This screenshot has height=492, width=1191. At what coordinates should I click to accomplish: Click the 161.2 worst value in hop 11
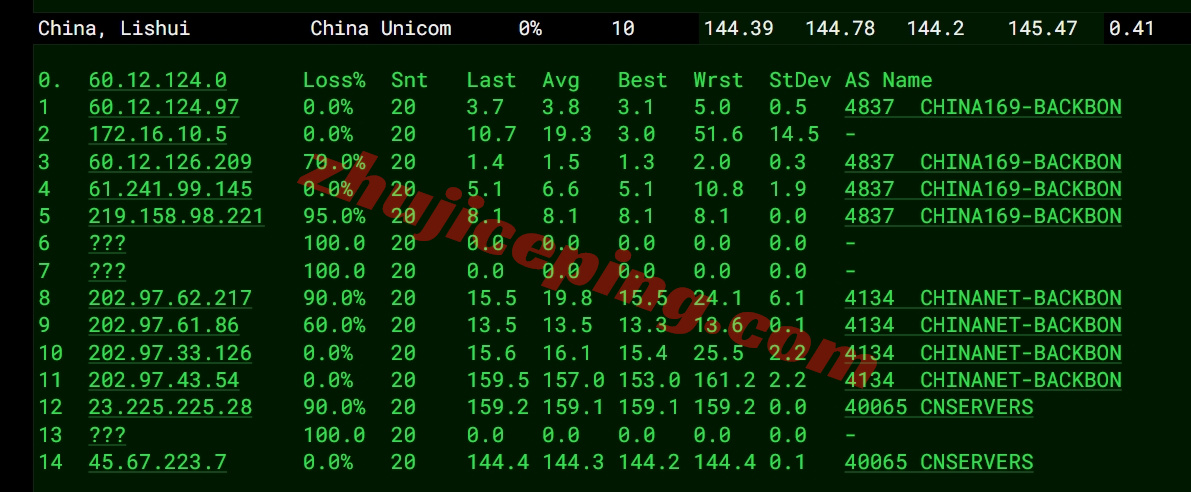[724, 380]
